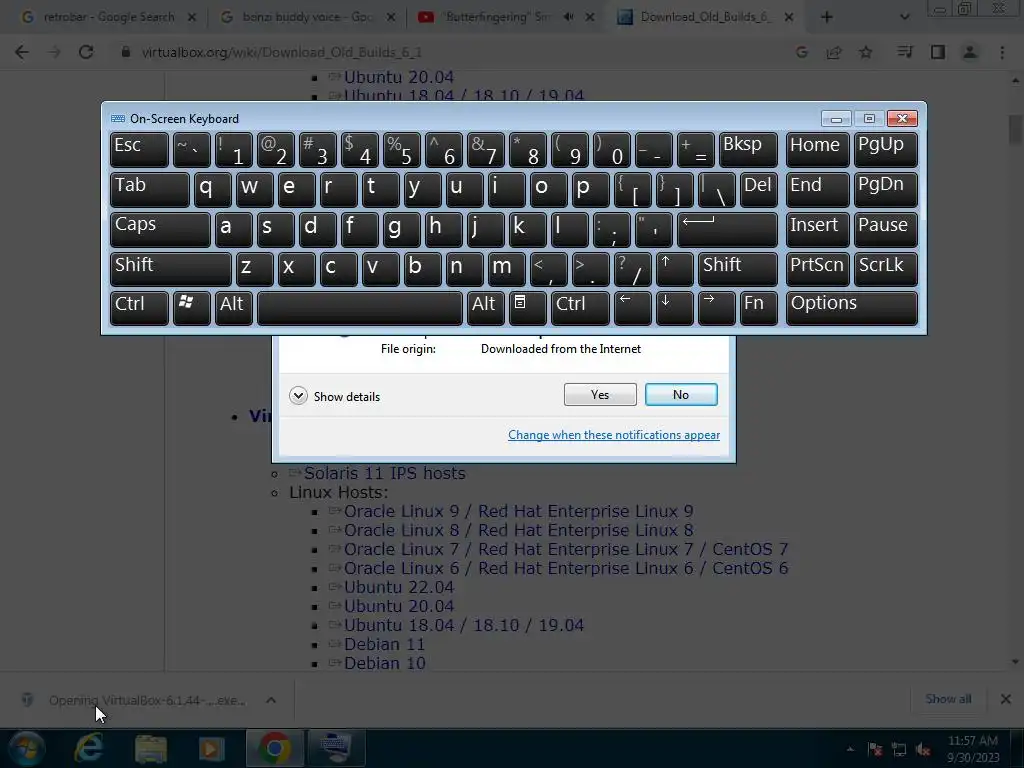Open the Solaris 11 IPS hosts link

384,473
